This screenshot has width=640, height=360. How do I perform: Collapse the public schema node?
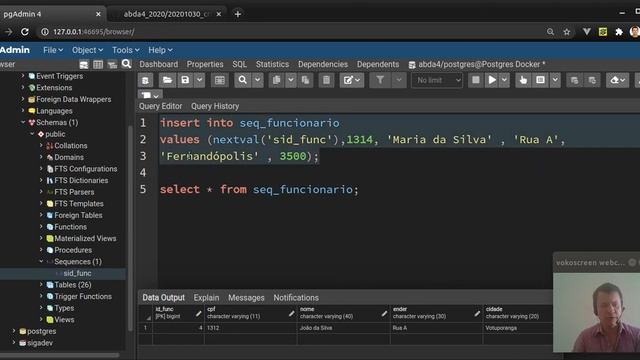click(x=33, y=134)
